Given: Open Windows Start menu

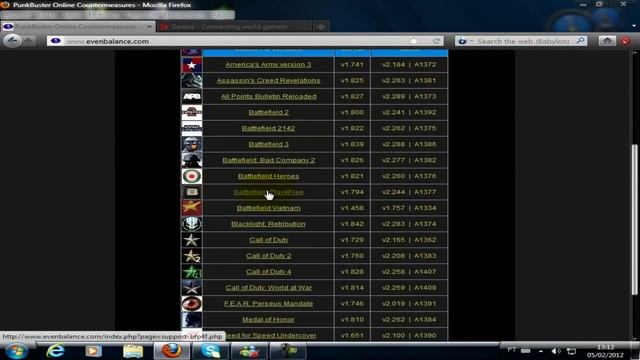Looking at the screenshot, I should point(17,351).
